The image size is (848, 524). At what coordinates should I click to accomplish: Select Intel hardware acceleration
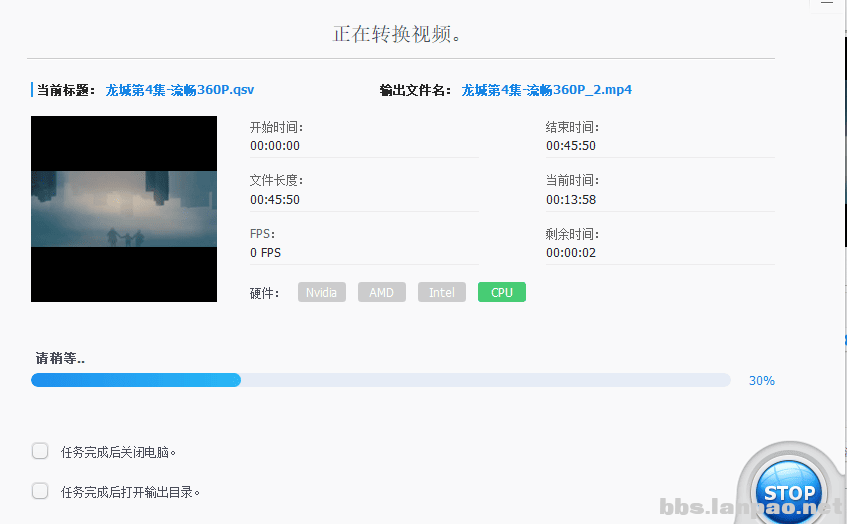click(x=442, y=292)
